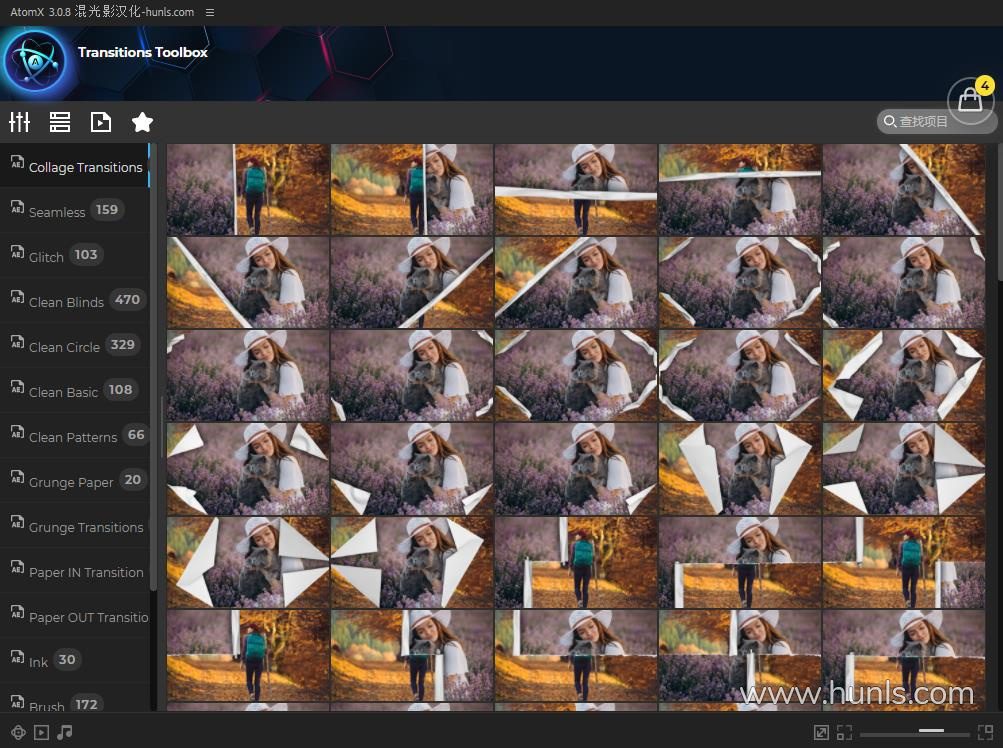Select the Glitch category
The image size is (1003, 748).
pyautogui.click(x=74, y=256)
